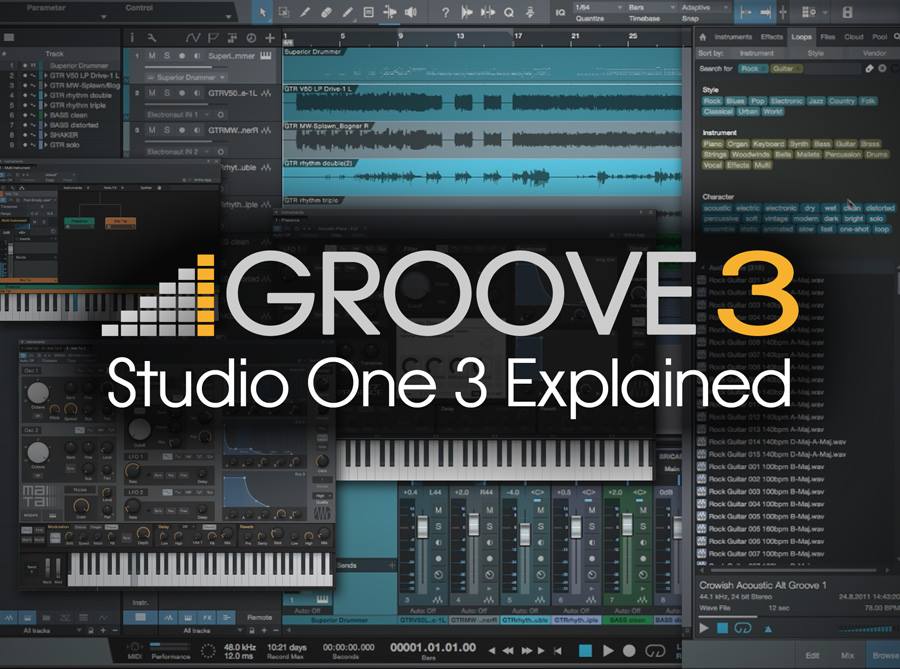The height and width of the screenshot is (669, 900).
Task: Switch to Instruments tab in browser
Action: 733,37
